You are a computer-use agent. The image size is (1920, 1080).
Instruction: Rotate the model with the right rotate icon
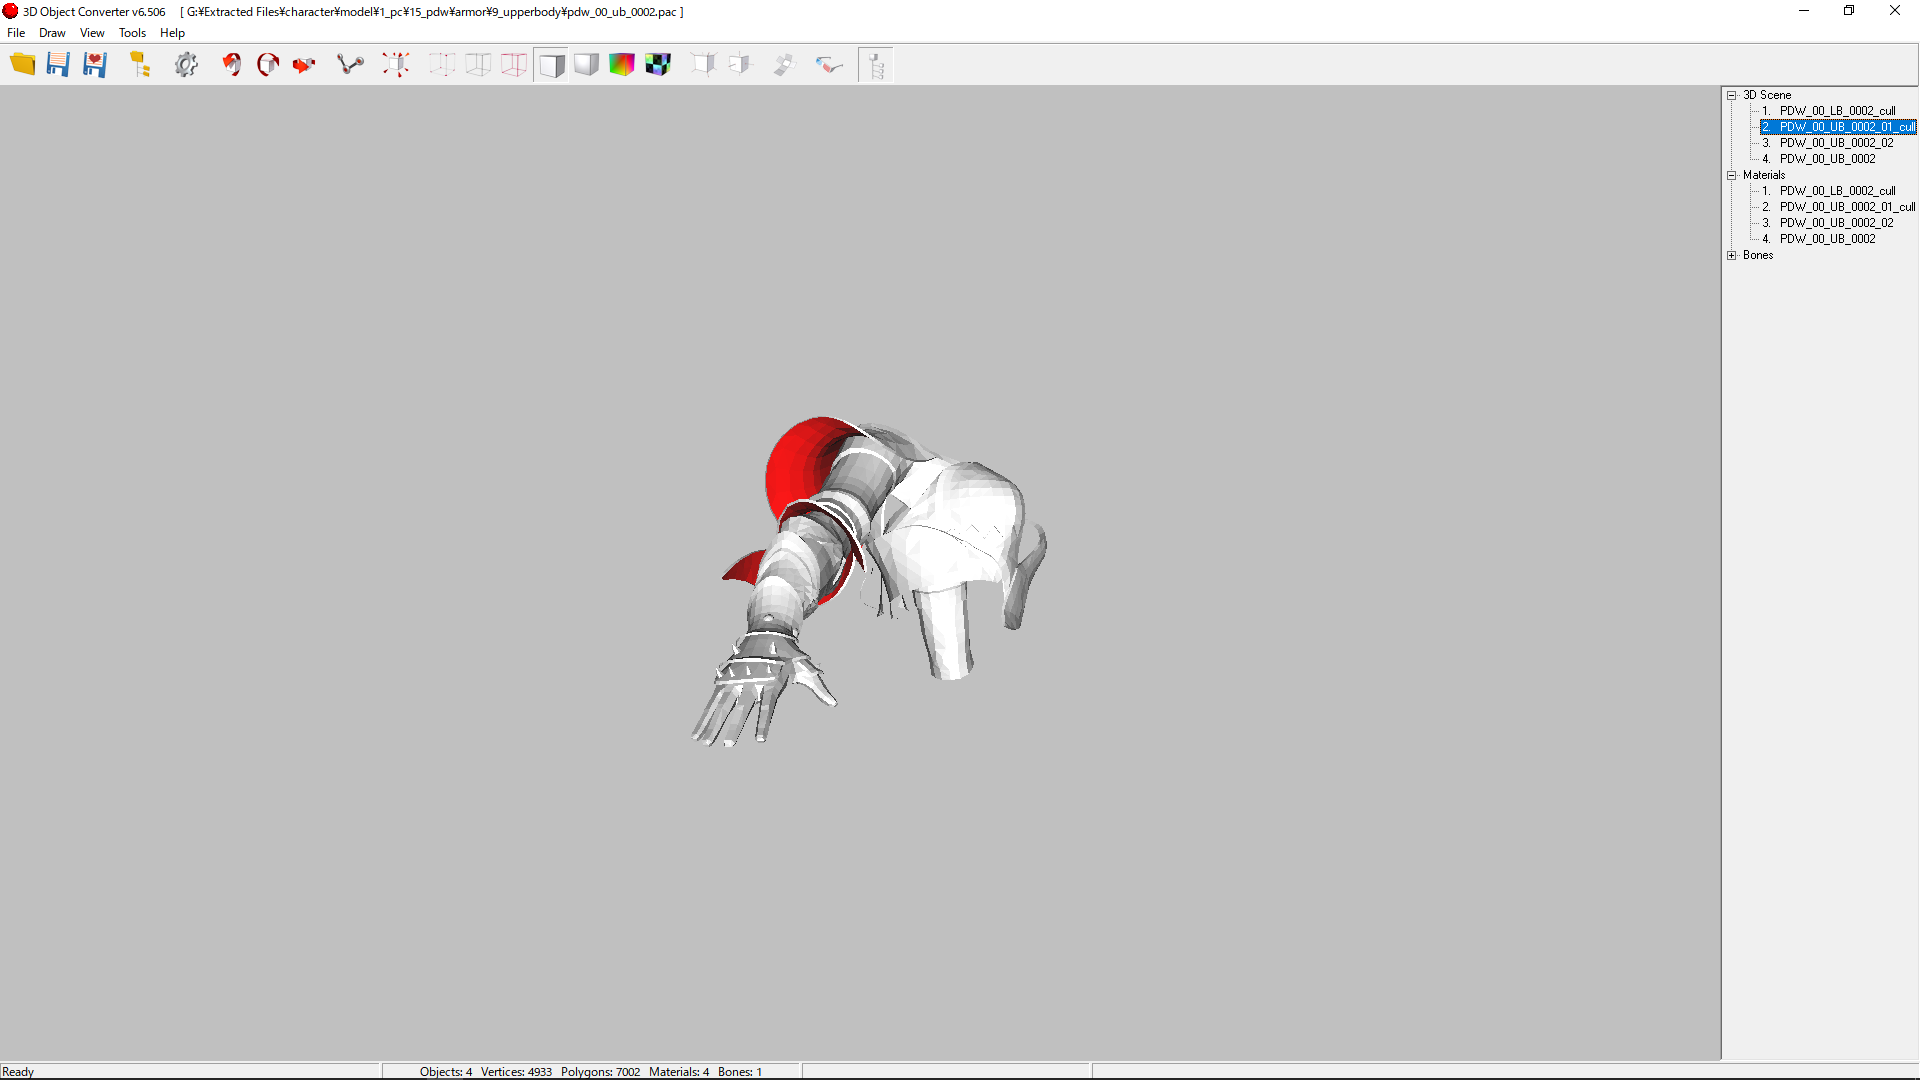[x=267, y=64]
